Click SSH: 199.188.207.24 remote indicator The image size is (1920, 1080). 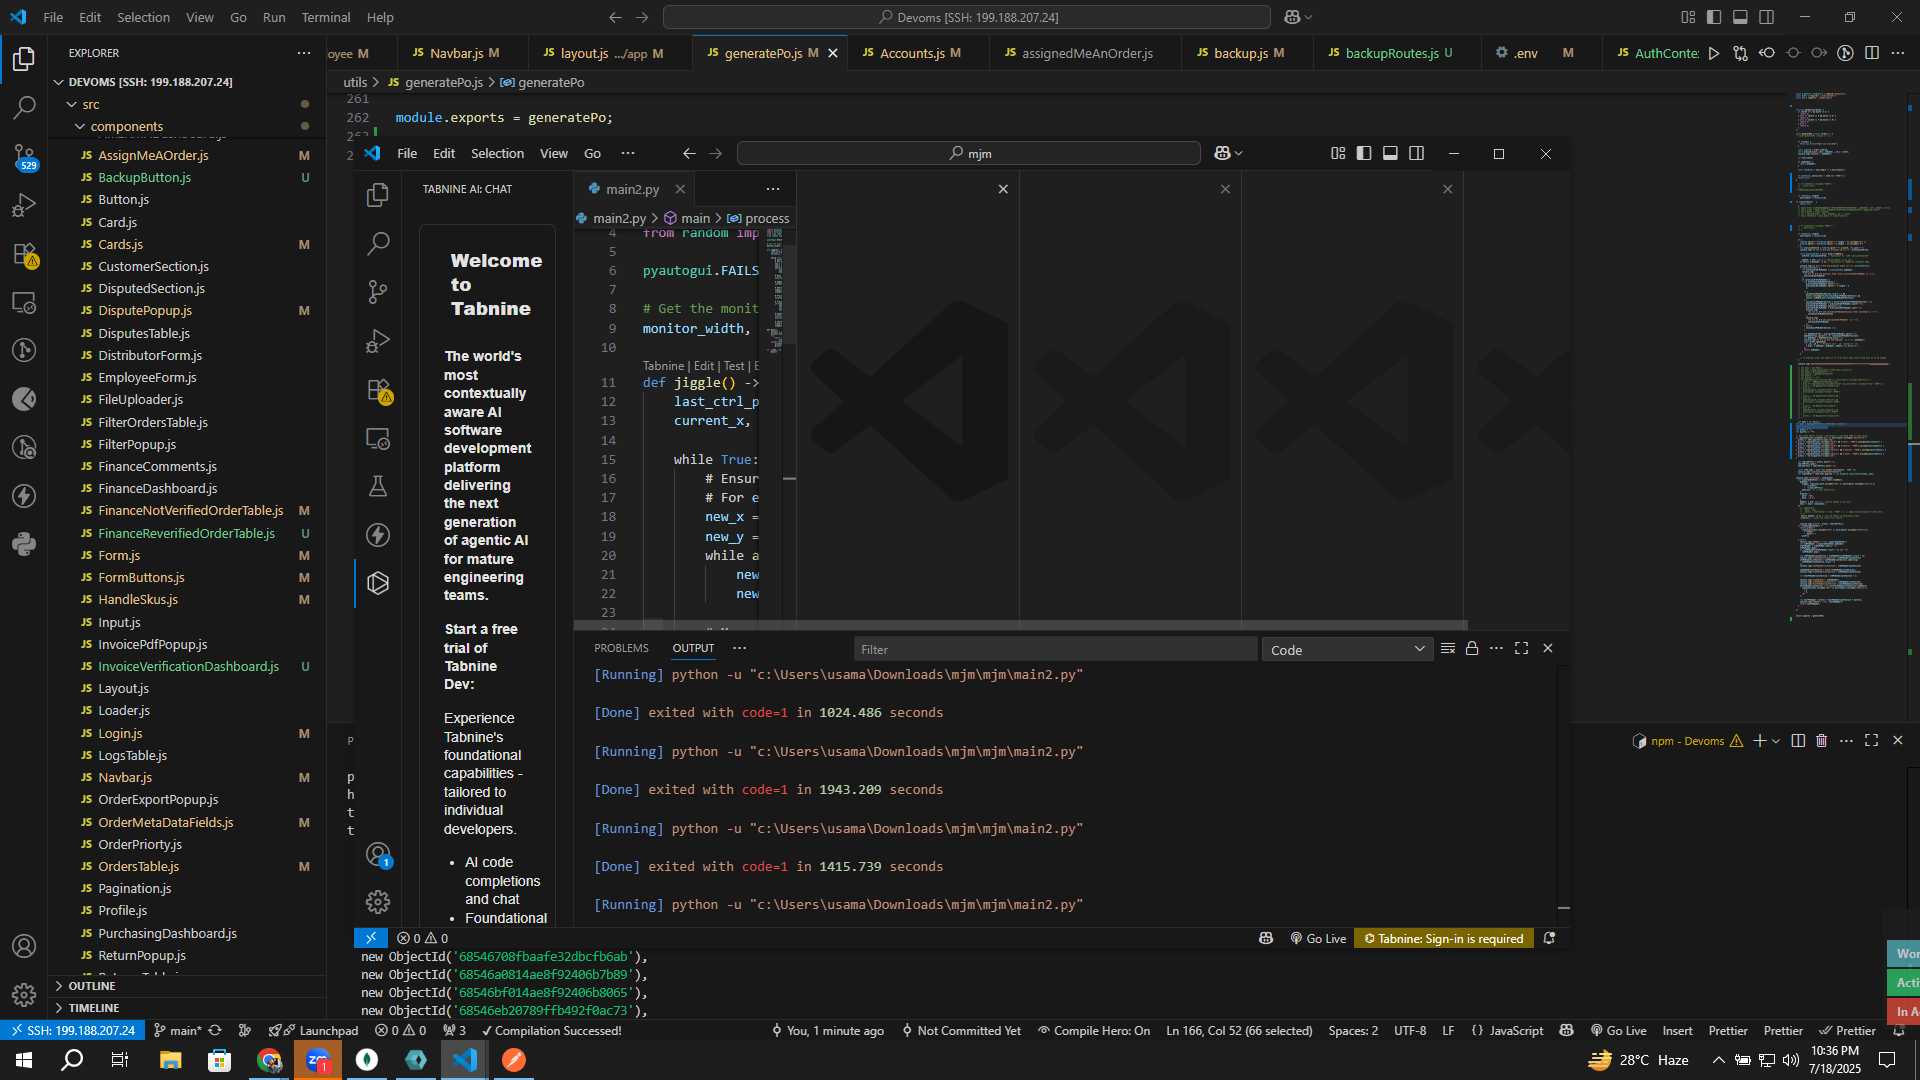point(72,1031)
